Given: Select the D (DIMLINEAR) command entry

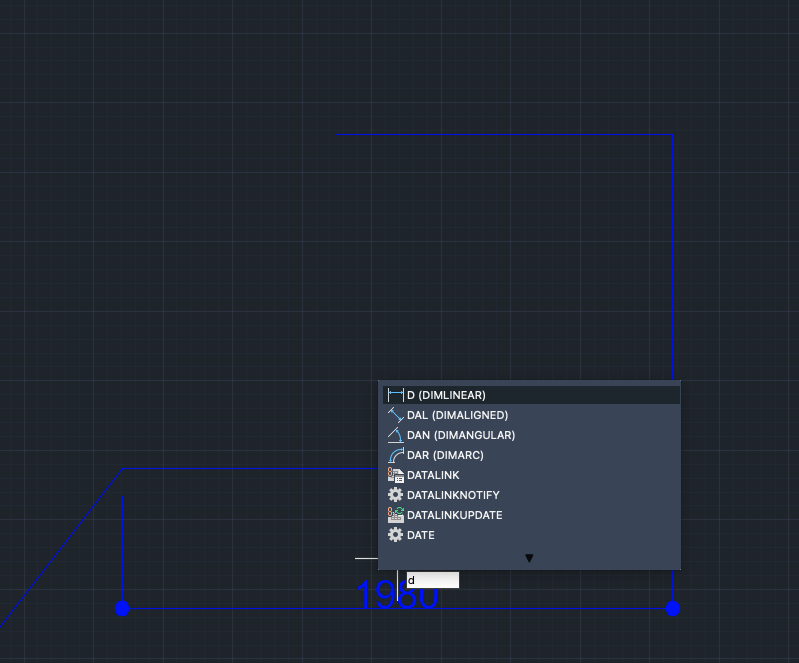Looking at the screenshot, I should point(446,395).
